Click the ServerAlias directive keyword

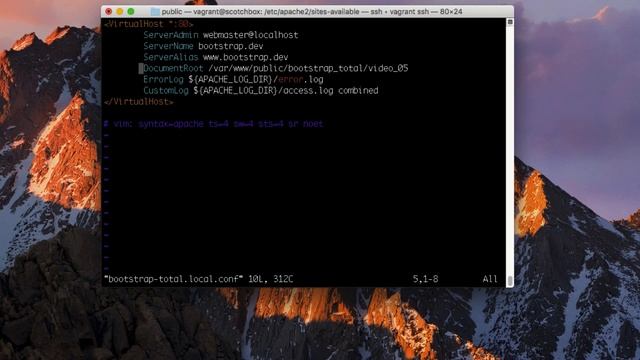tap(171, 57)
